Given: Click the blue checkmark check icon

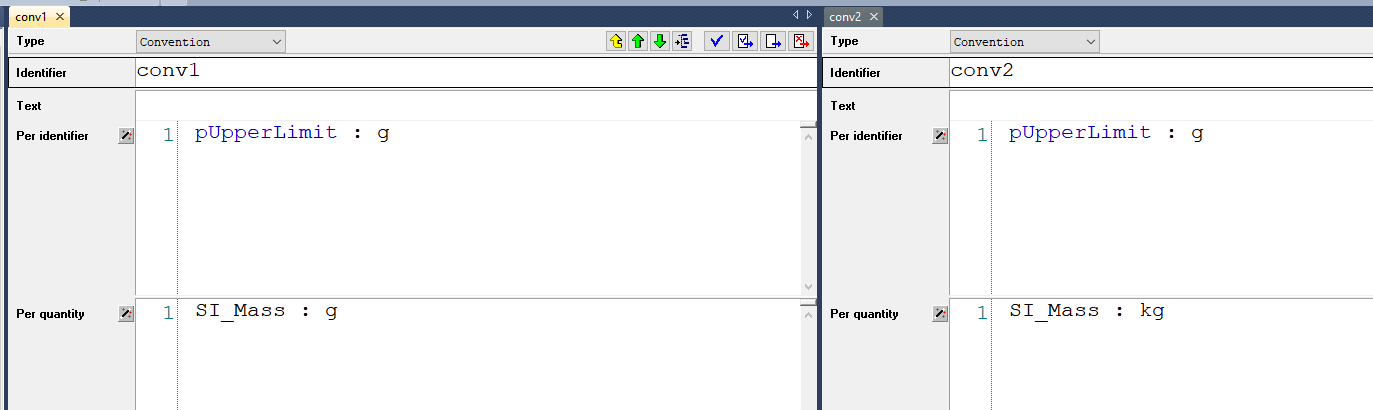Looking at the screenshot, I should (x=716, y=41).
